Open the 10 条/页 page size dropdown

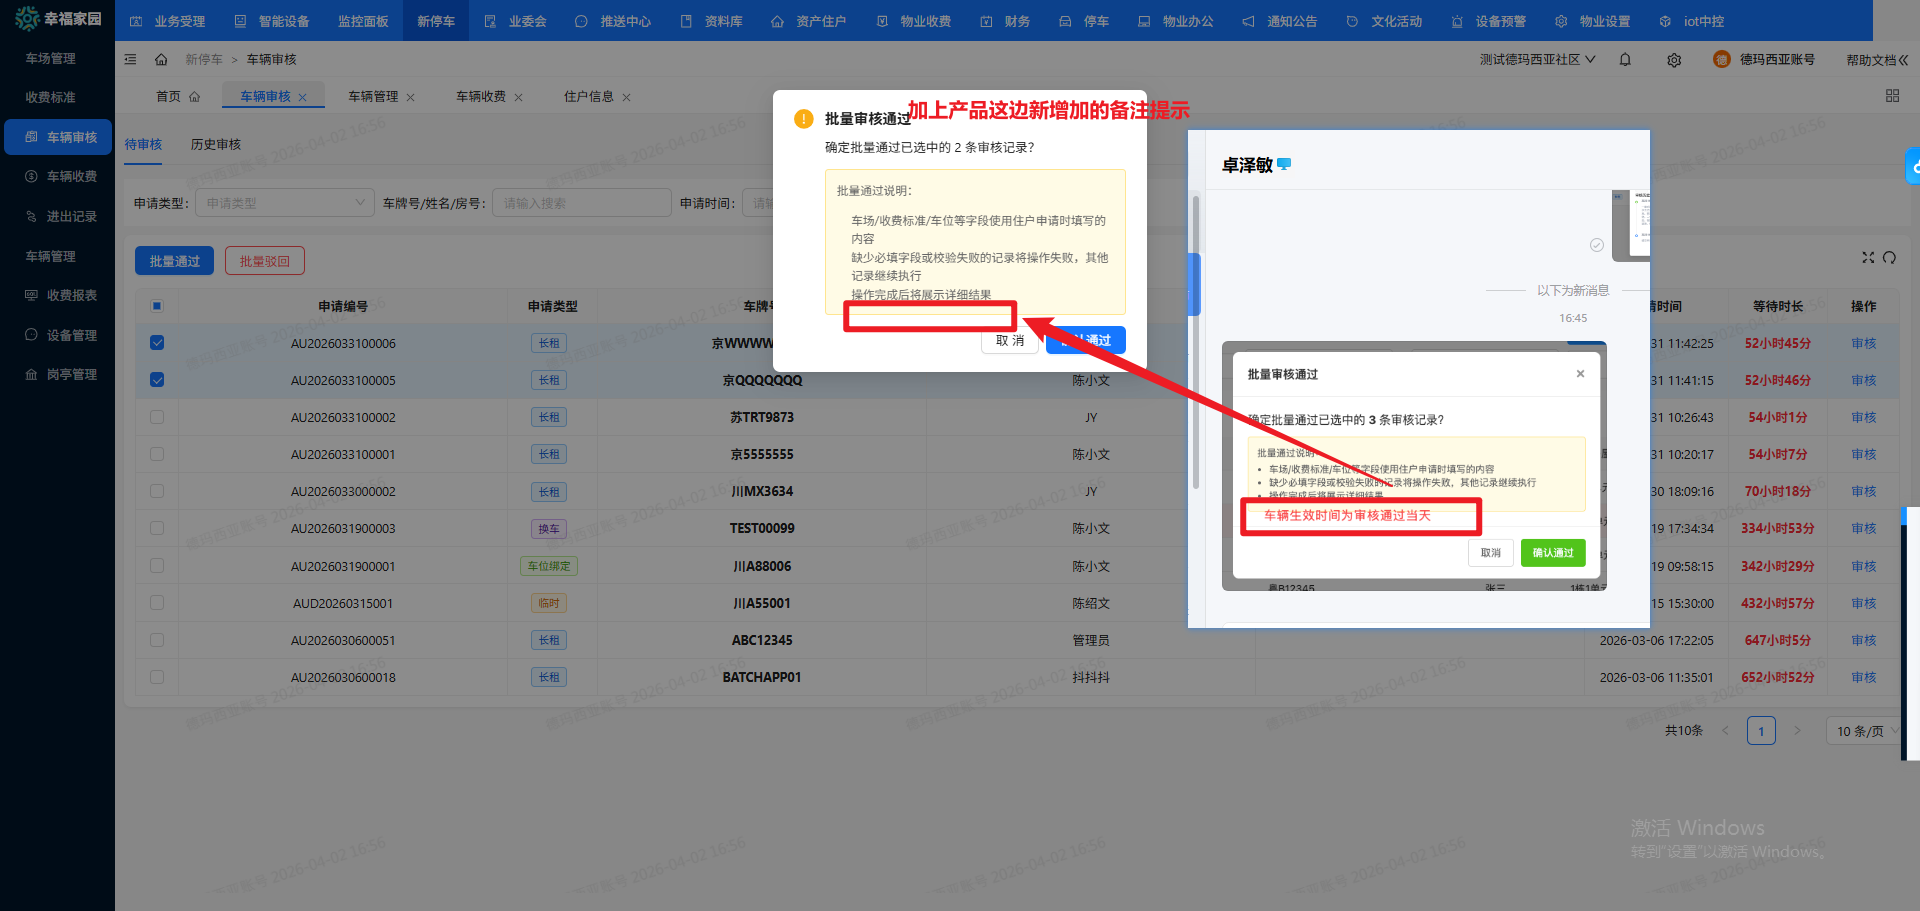click(1864, 731)
